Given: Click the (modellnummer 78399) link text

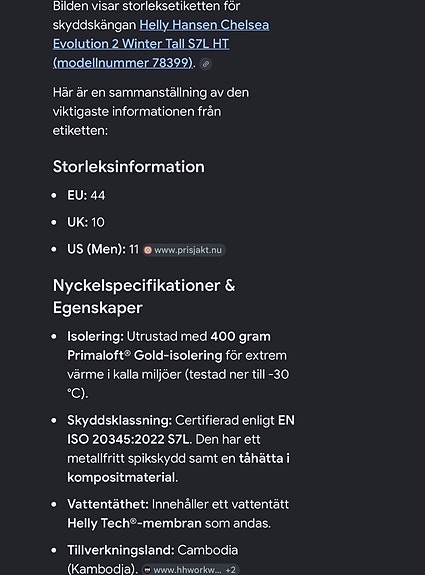Looking at the screenshot, I should point(123,63).
